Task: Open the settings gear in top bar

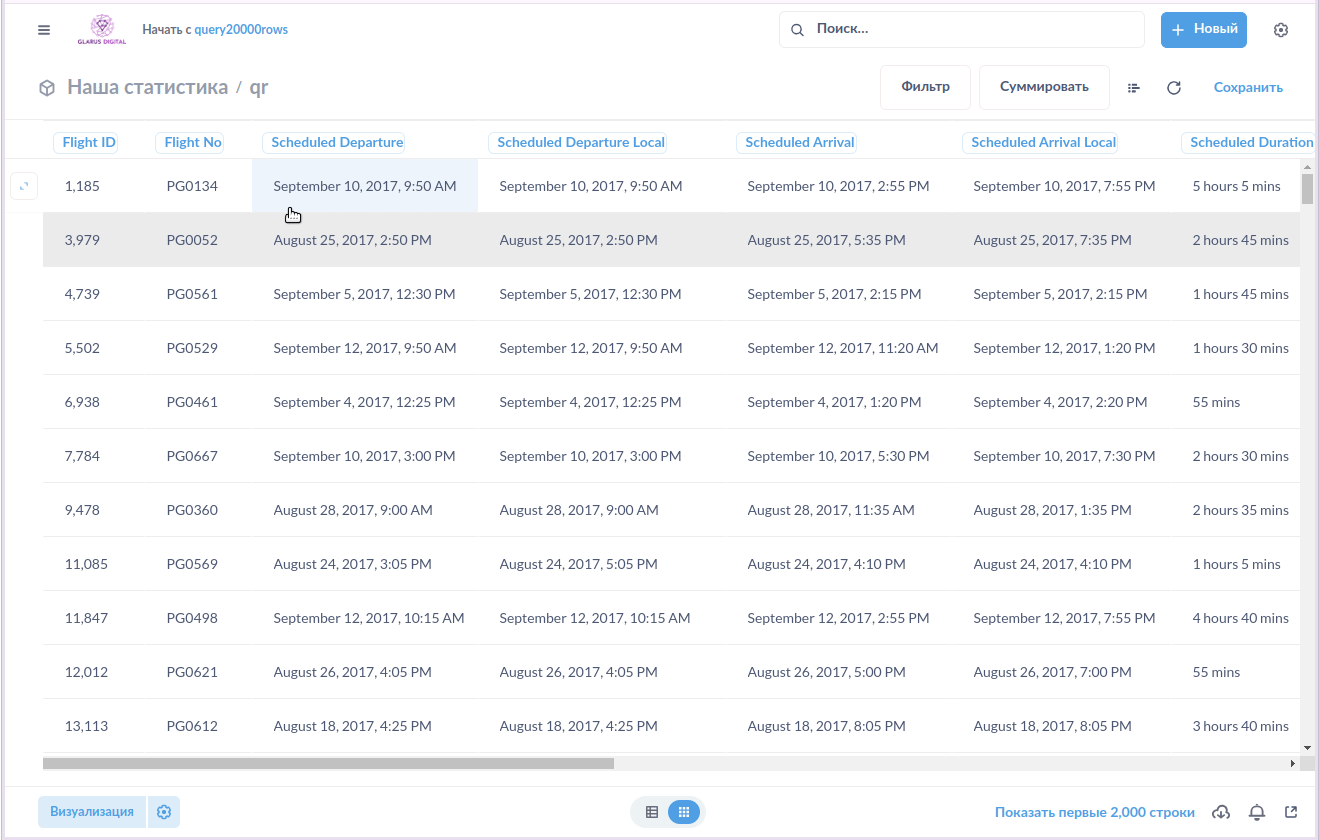Action: [1280, 30]
